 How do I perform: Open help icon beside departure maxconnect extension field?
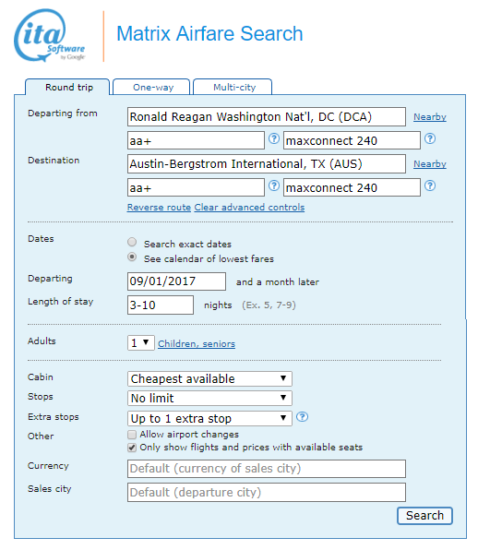[430, 139]
